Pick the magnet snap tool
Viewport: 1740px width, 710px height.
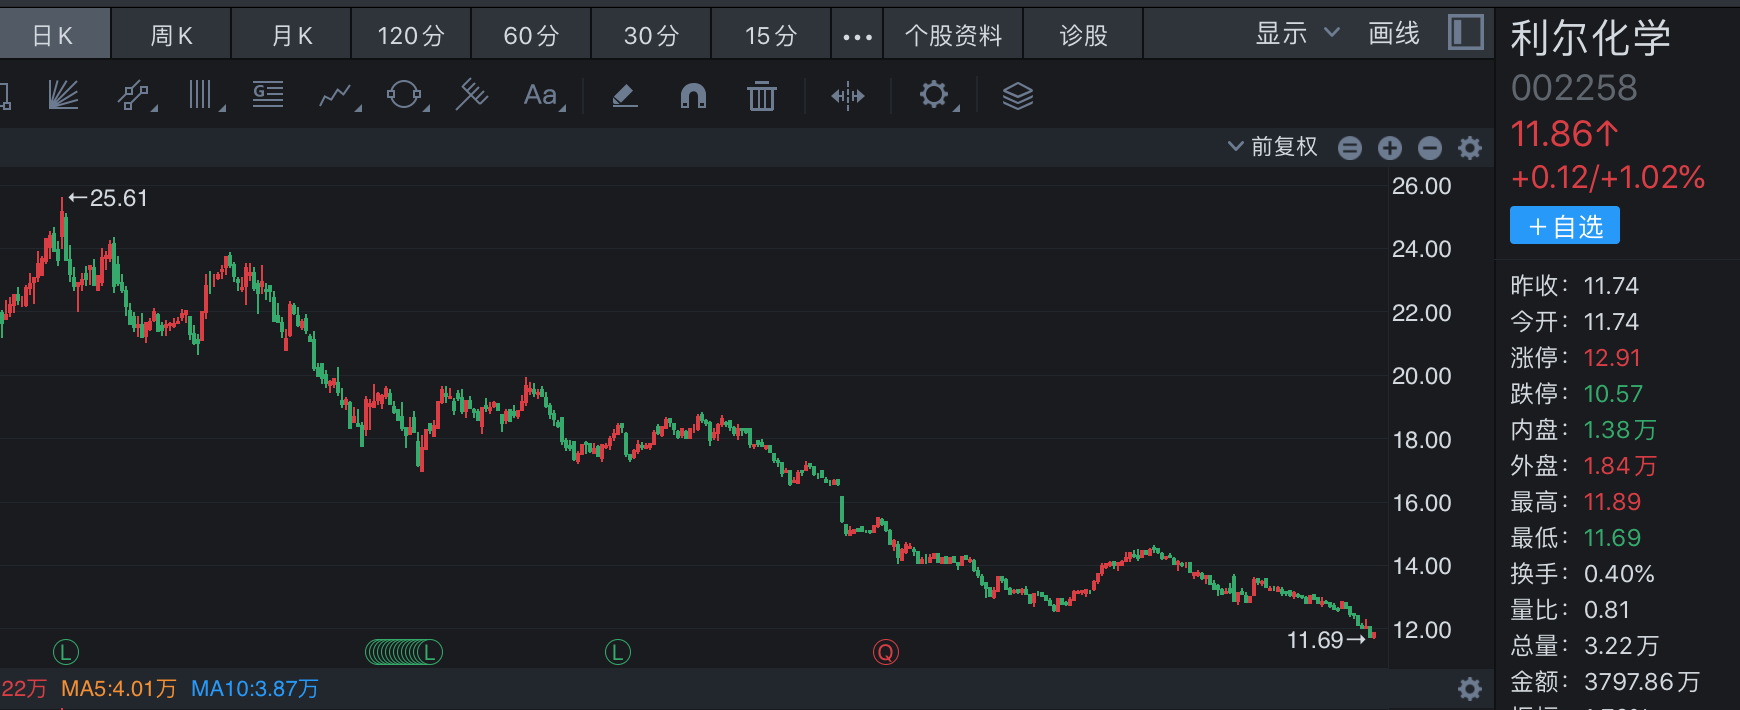[x=693, y=96]
